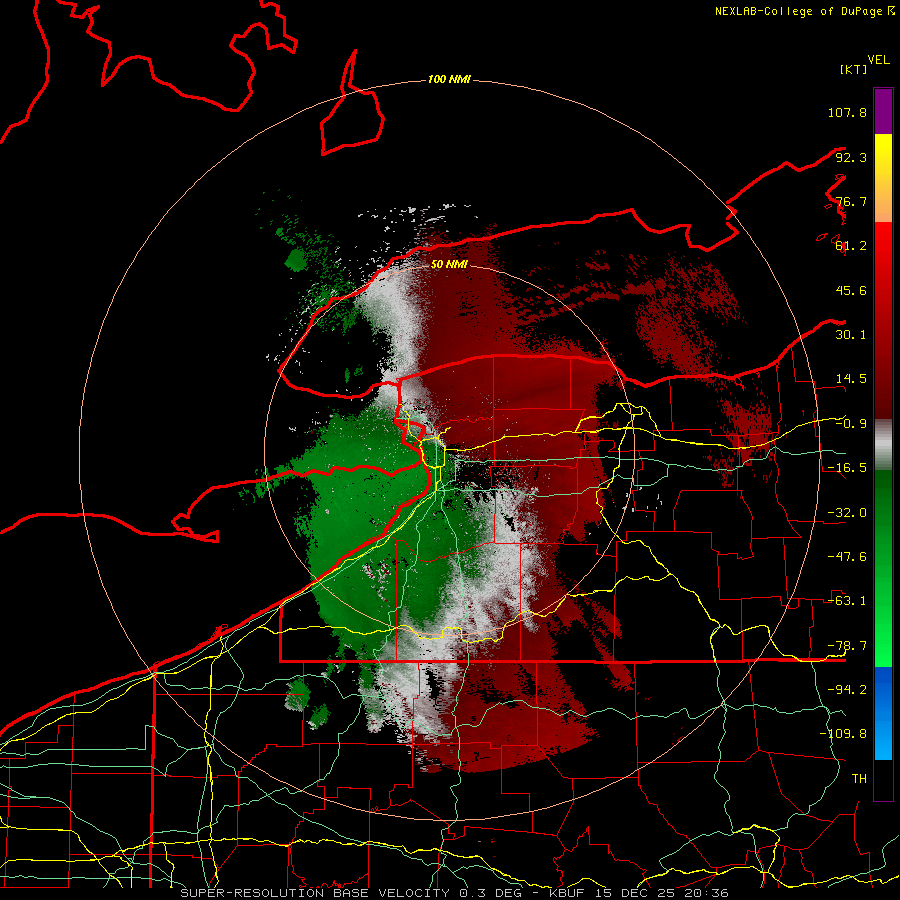Click the Super-Resolution Base Velocity caption text
Viewport: 900px width, 900px height.
[x=454, y=893]
